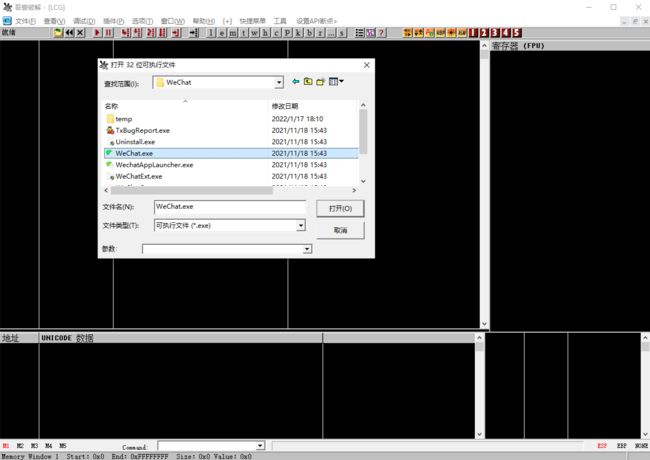Expand the arguments combo box arrow
Image resolution: width=650 pixels, height=460 pixels.
[307, 249]
